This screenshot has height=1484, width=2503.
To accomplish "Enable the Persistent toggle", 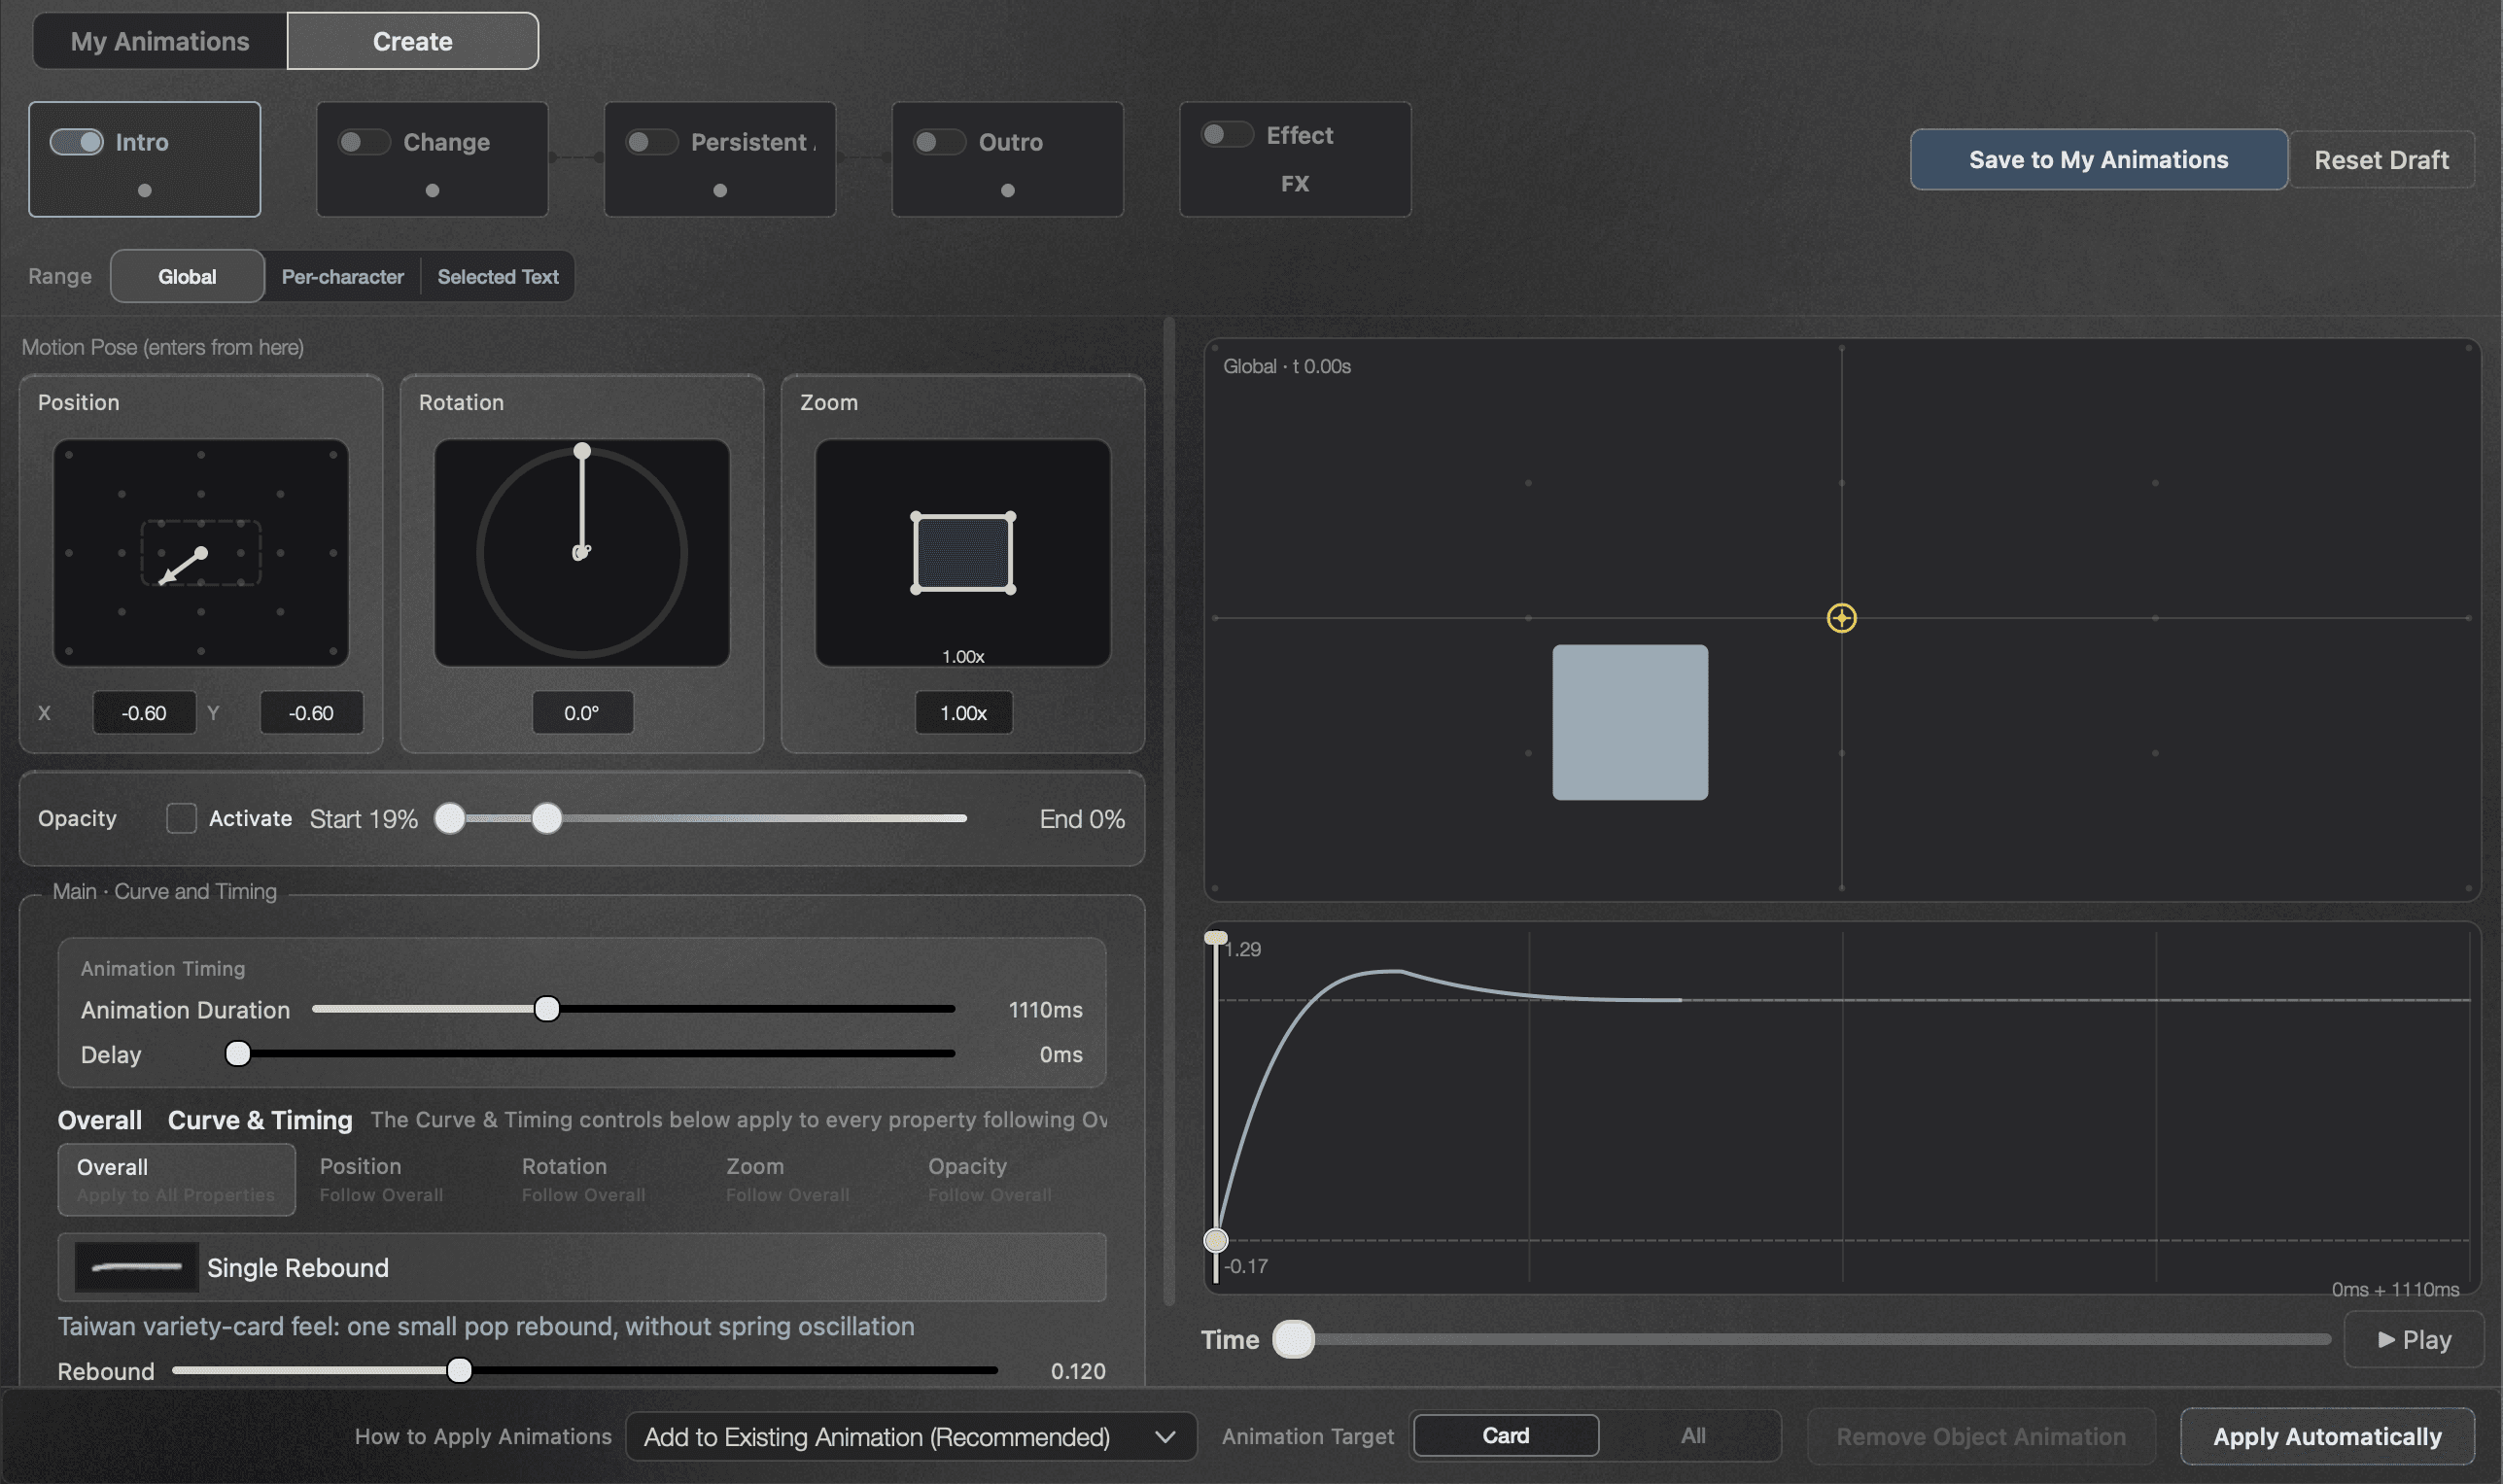I will [x=652, y=142].
